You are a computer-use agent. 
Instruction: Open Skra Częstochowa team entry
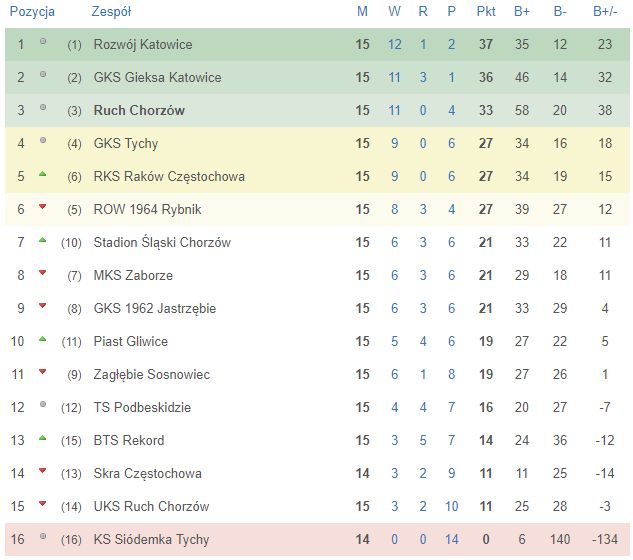click(148, 473)
